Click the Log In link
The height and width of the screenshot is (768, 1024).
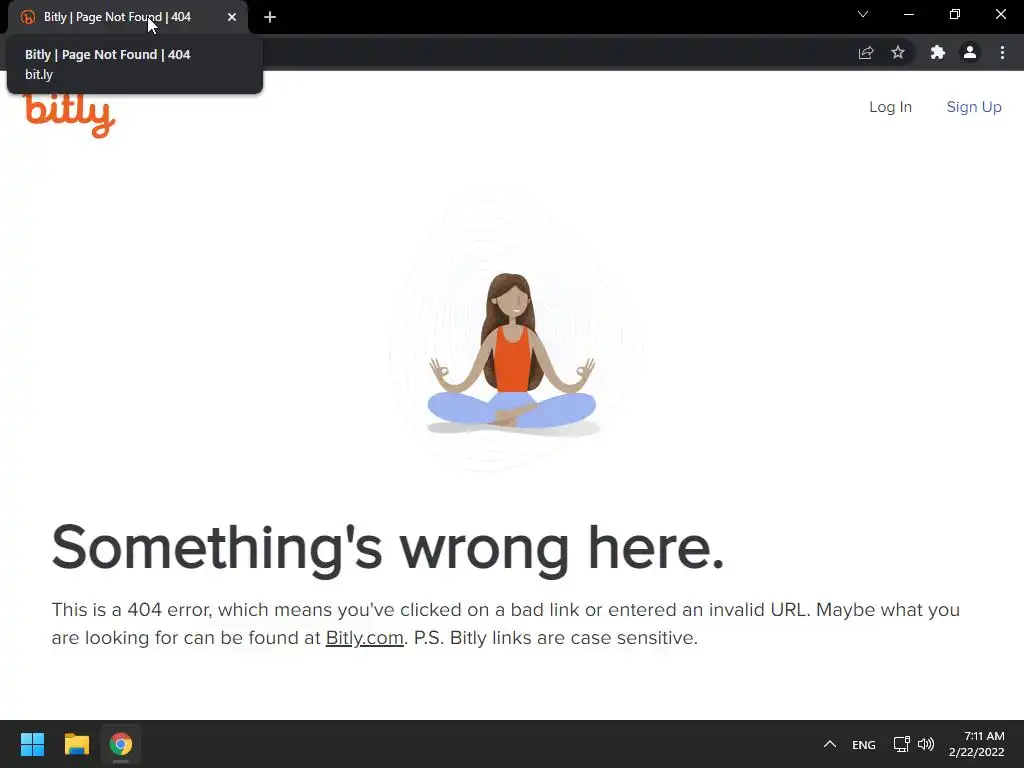(x=890, y=107)
